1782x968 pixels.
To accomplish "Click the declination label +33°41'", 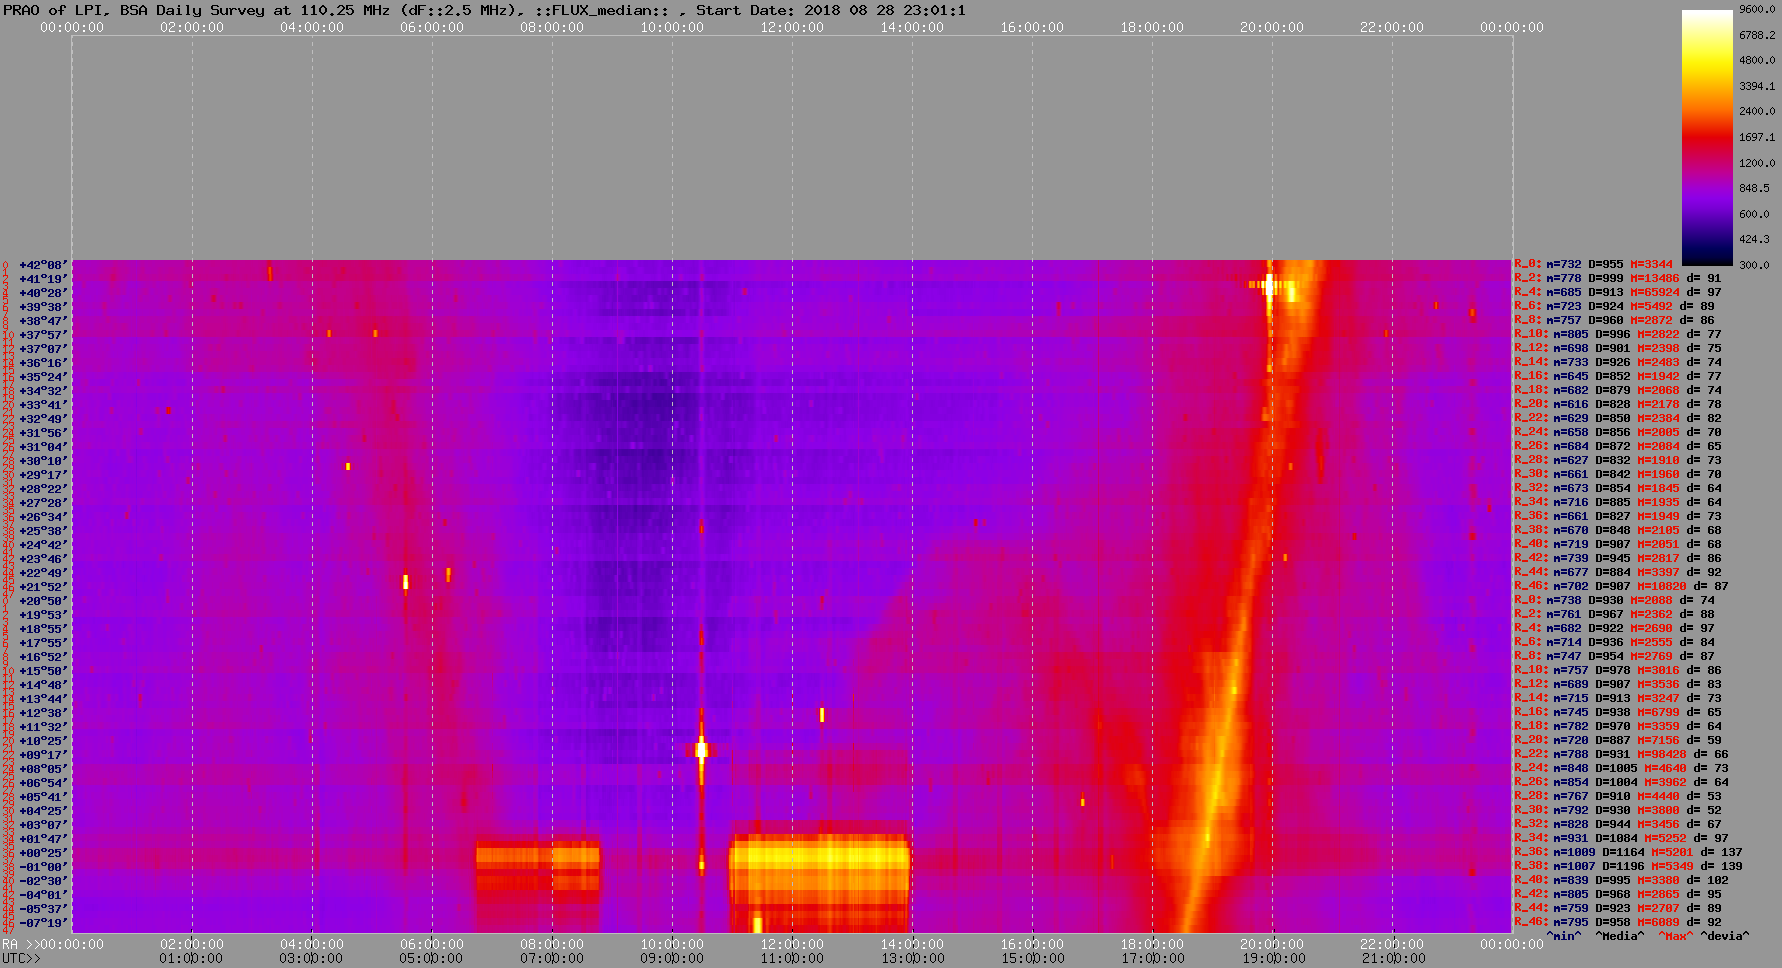I will coord(43,405).
